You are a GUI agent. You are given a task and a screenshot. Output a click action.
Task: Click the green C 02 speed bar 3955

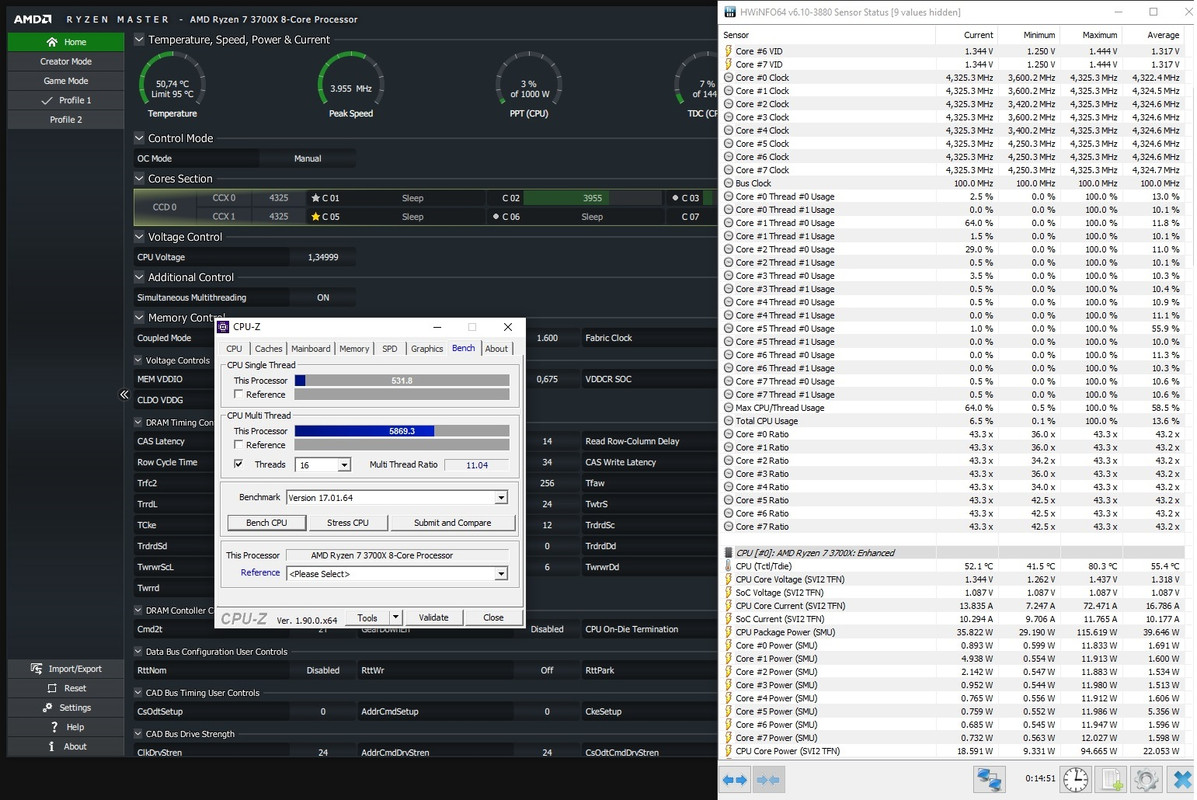592,198
